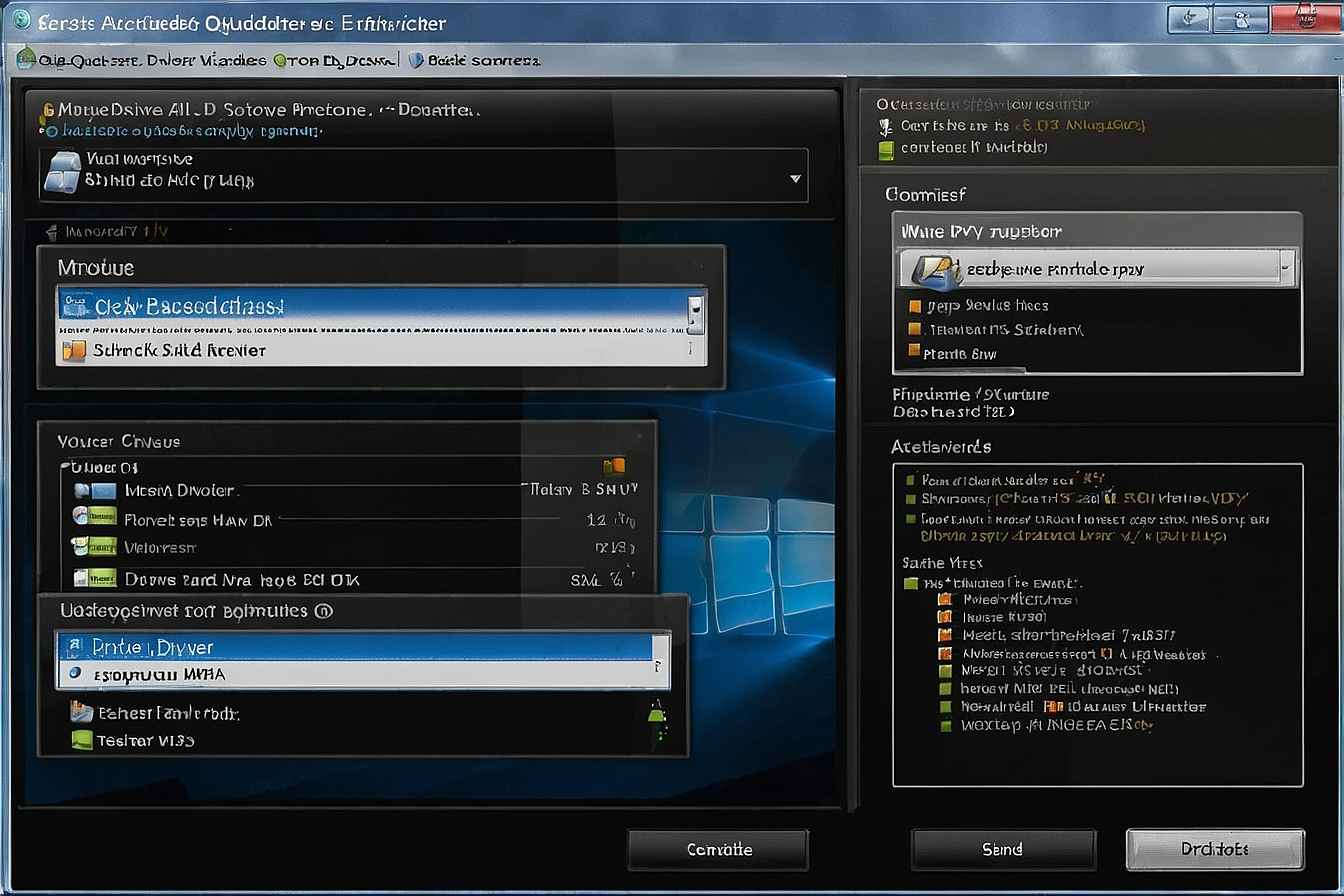Click the shield icon on the toolbar
This screenshot has height=896, width=1344.
[x=413, y=60]
